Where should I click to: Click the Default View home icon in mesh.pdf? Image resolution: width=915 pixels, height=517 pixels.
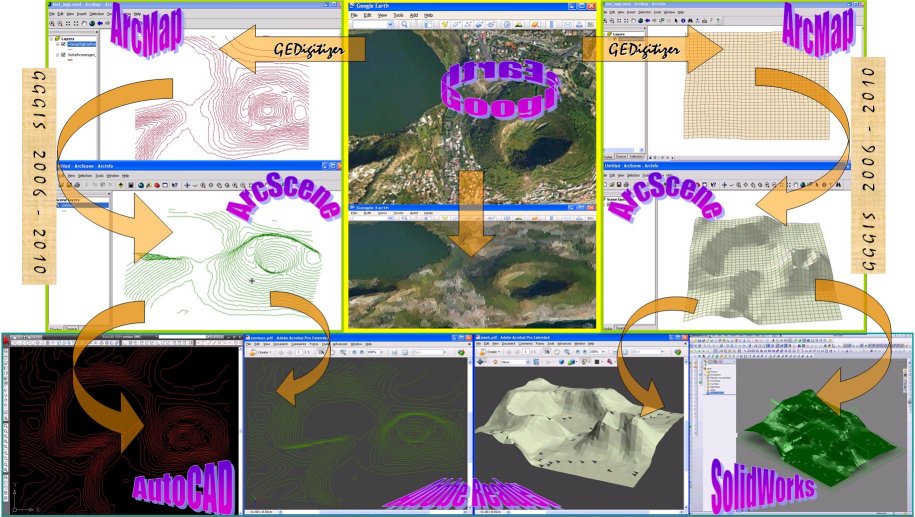click(495, 362)
